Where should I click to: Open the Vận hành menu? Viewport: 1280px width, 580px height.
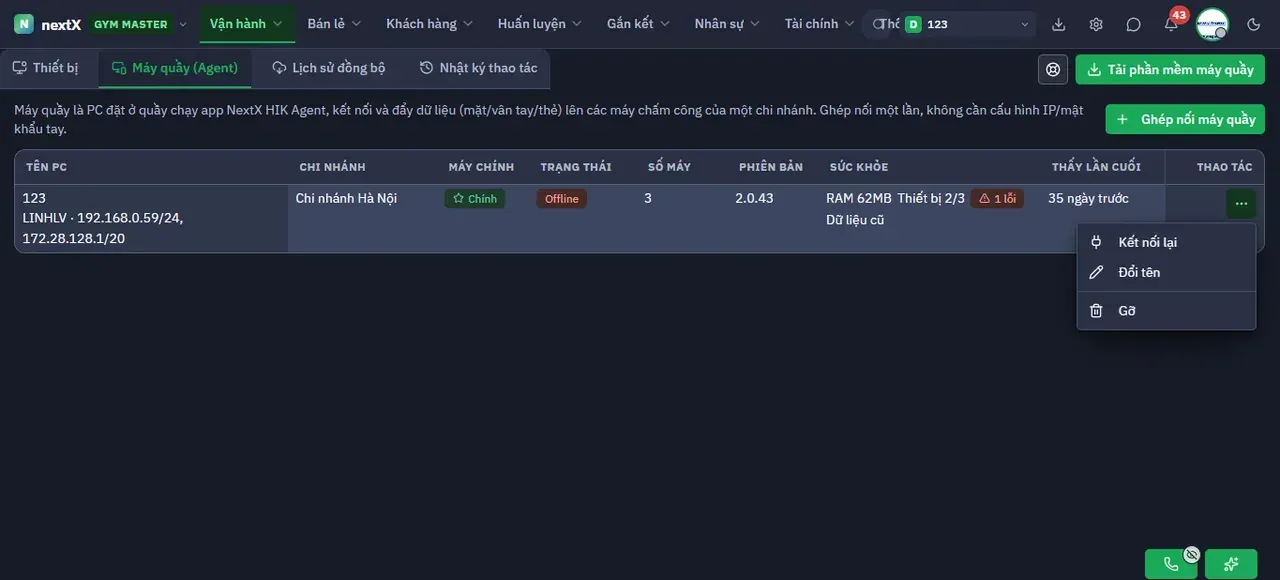[x=247, y=24]
